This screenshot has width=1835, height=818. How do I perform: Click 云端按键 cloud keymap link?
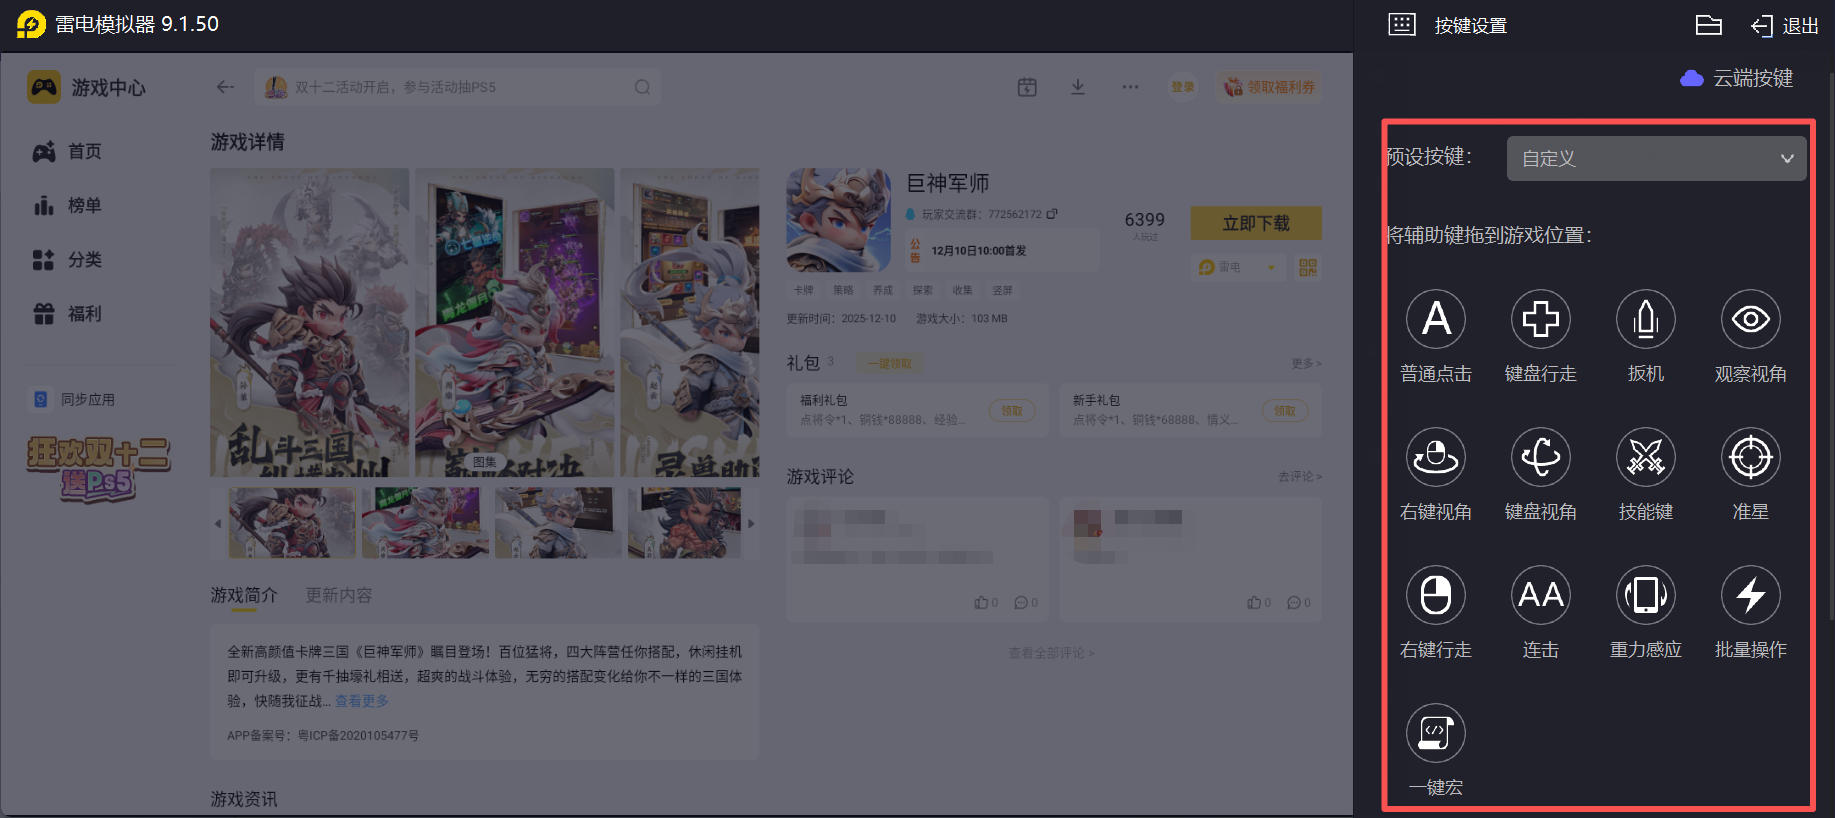point(1737,78)
